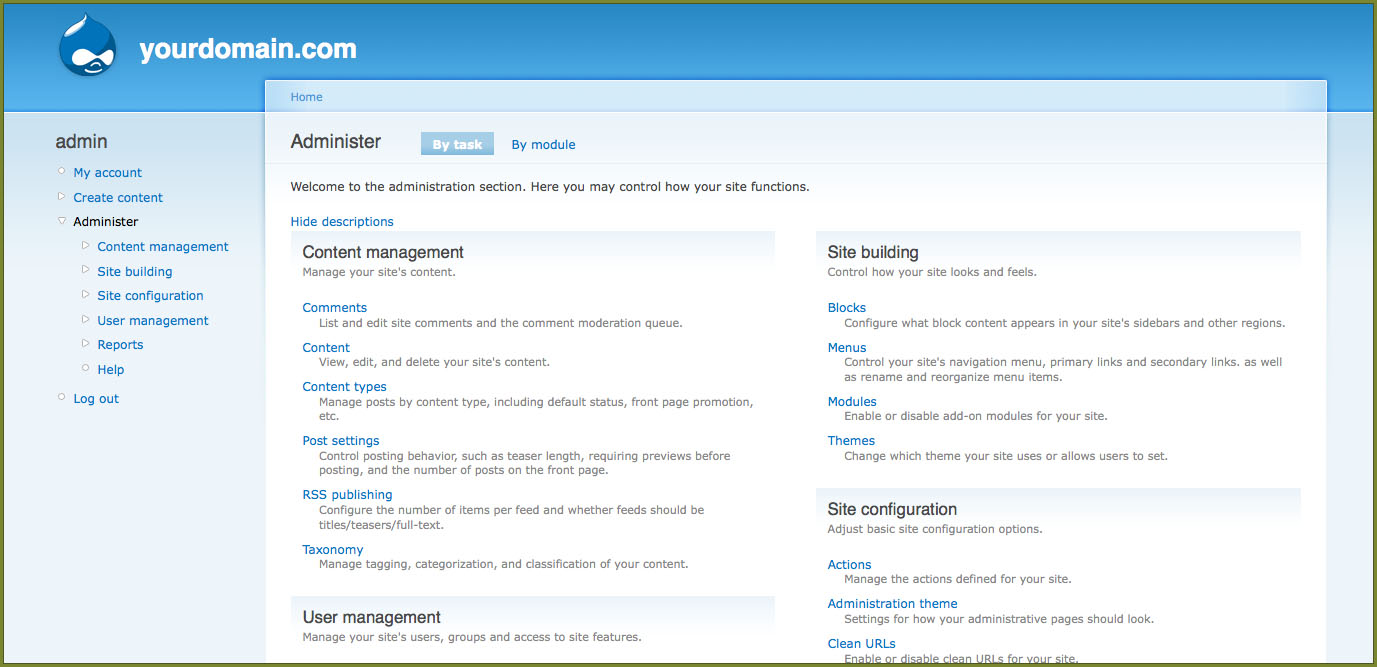
Task: Log out from the sidebar menu
Action: click(96, 399)
